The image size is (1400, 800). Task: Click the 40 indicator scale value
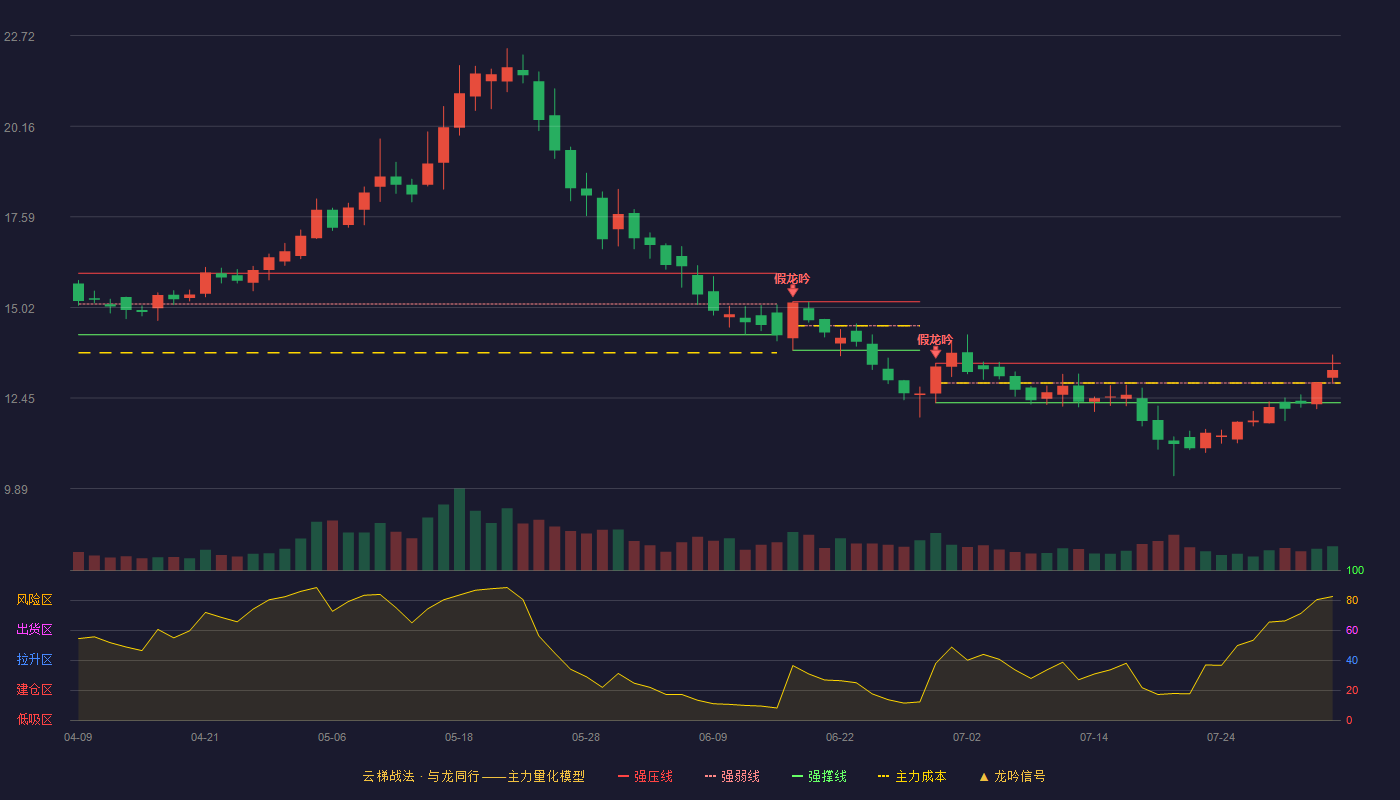[x=1351, y=661]
